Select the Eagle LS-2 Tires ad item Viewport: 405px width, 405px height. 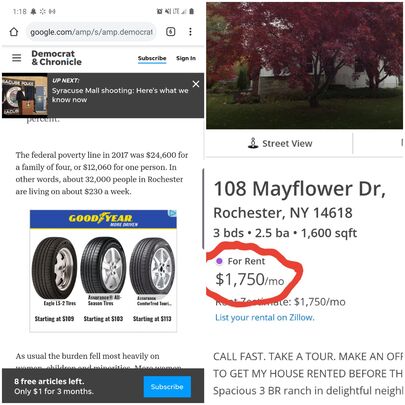[x=55, y=280]
